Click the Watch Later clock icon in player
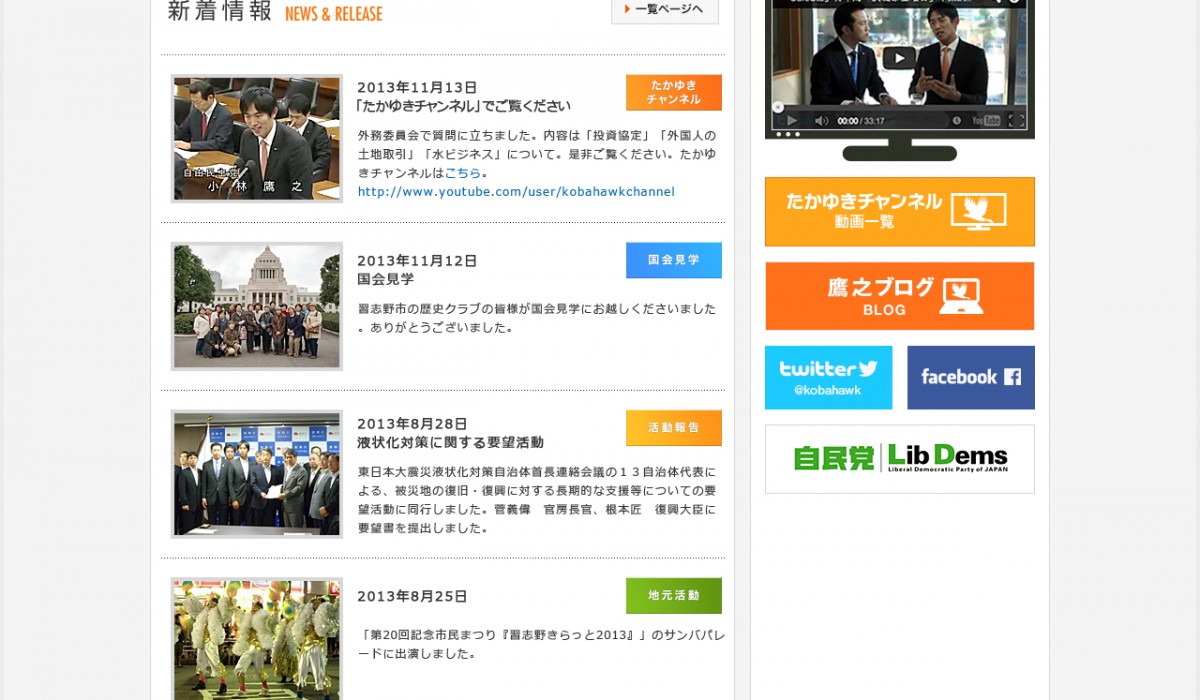 click(956, 121)
